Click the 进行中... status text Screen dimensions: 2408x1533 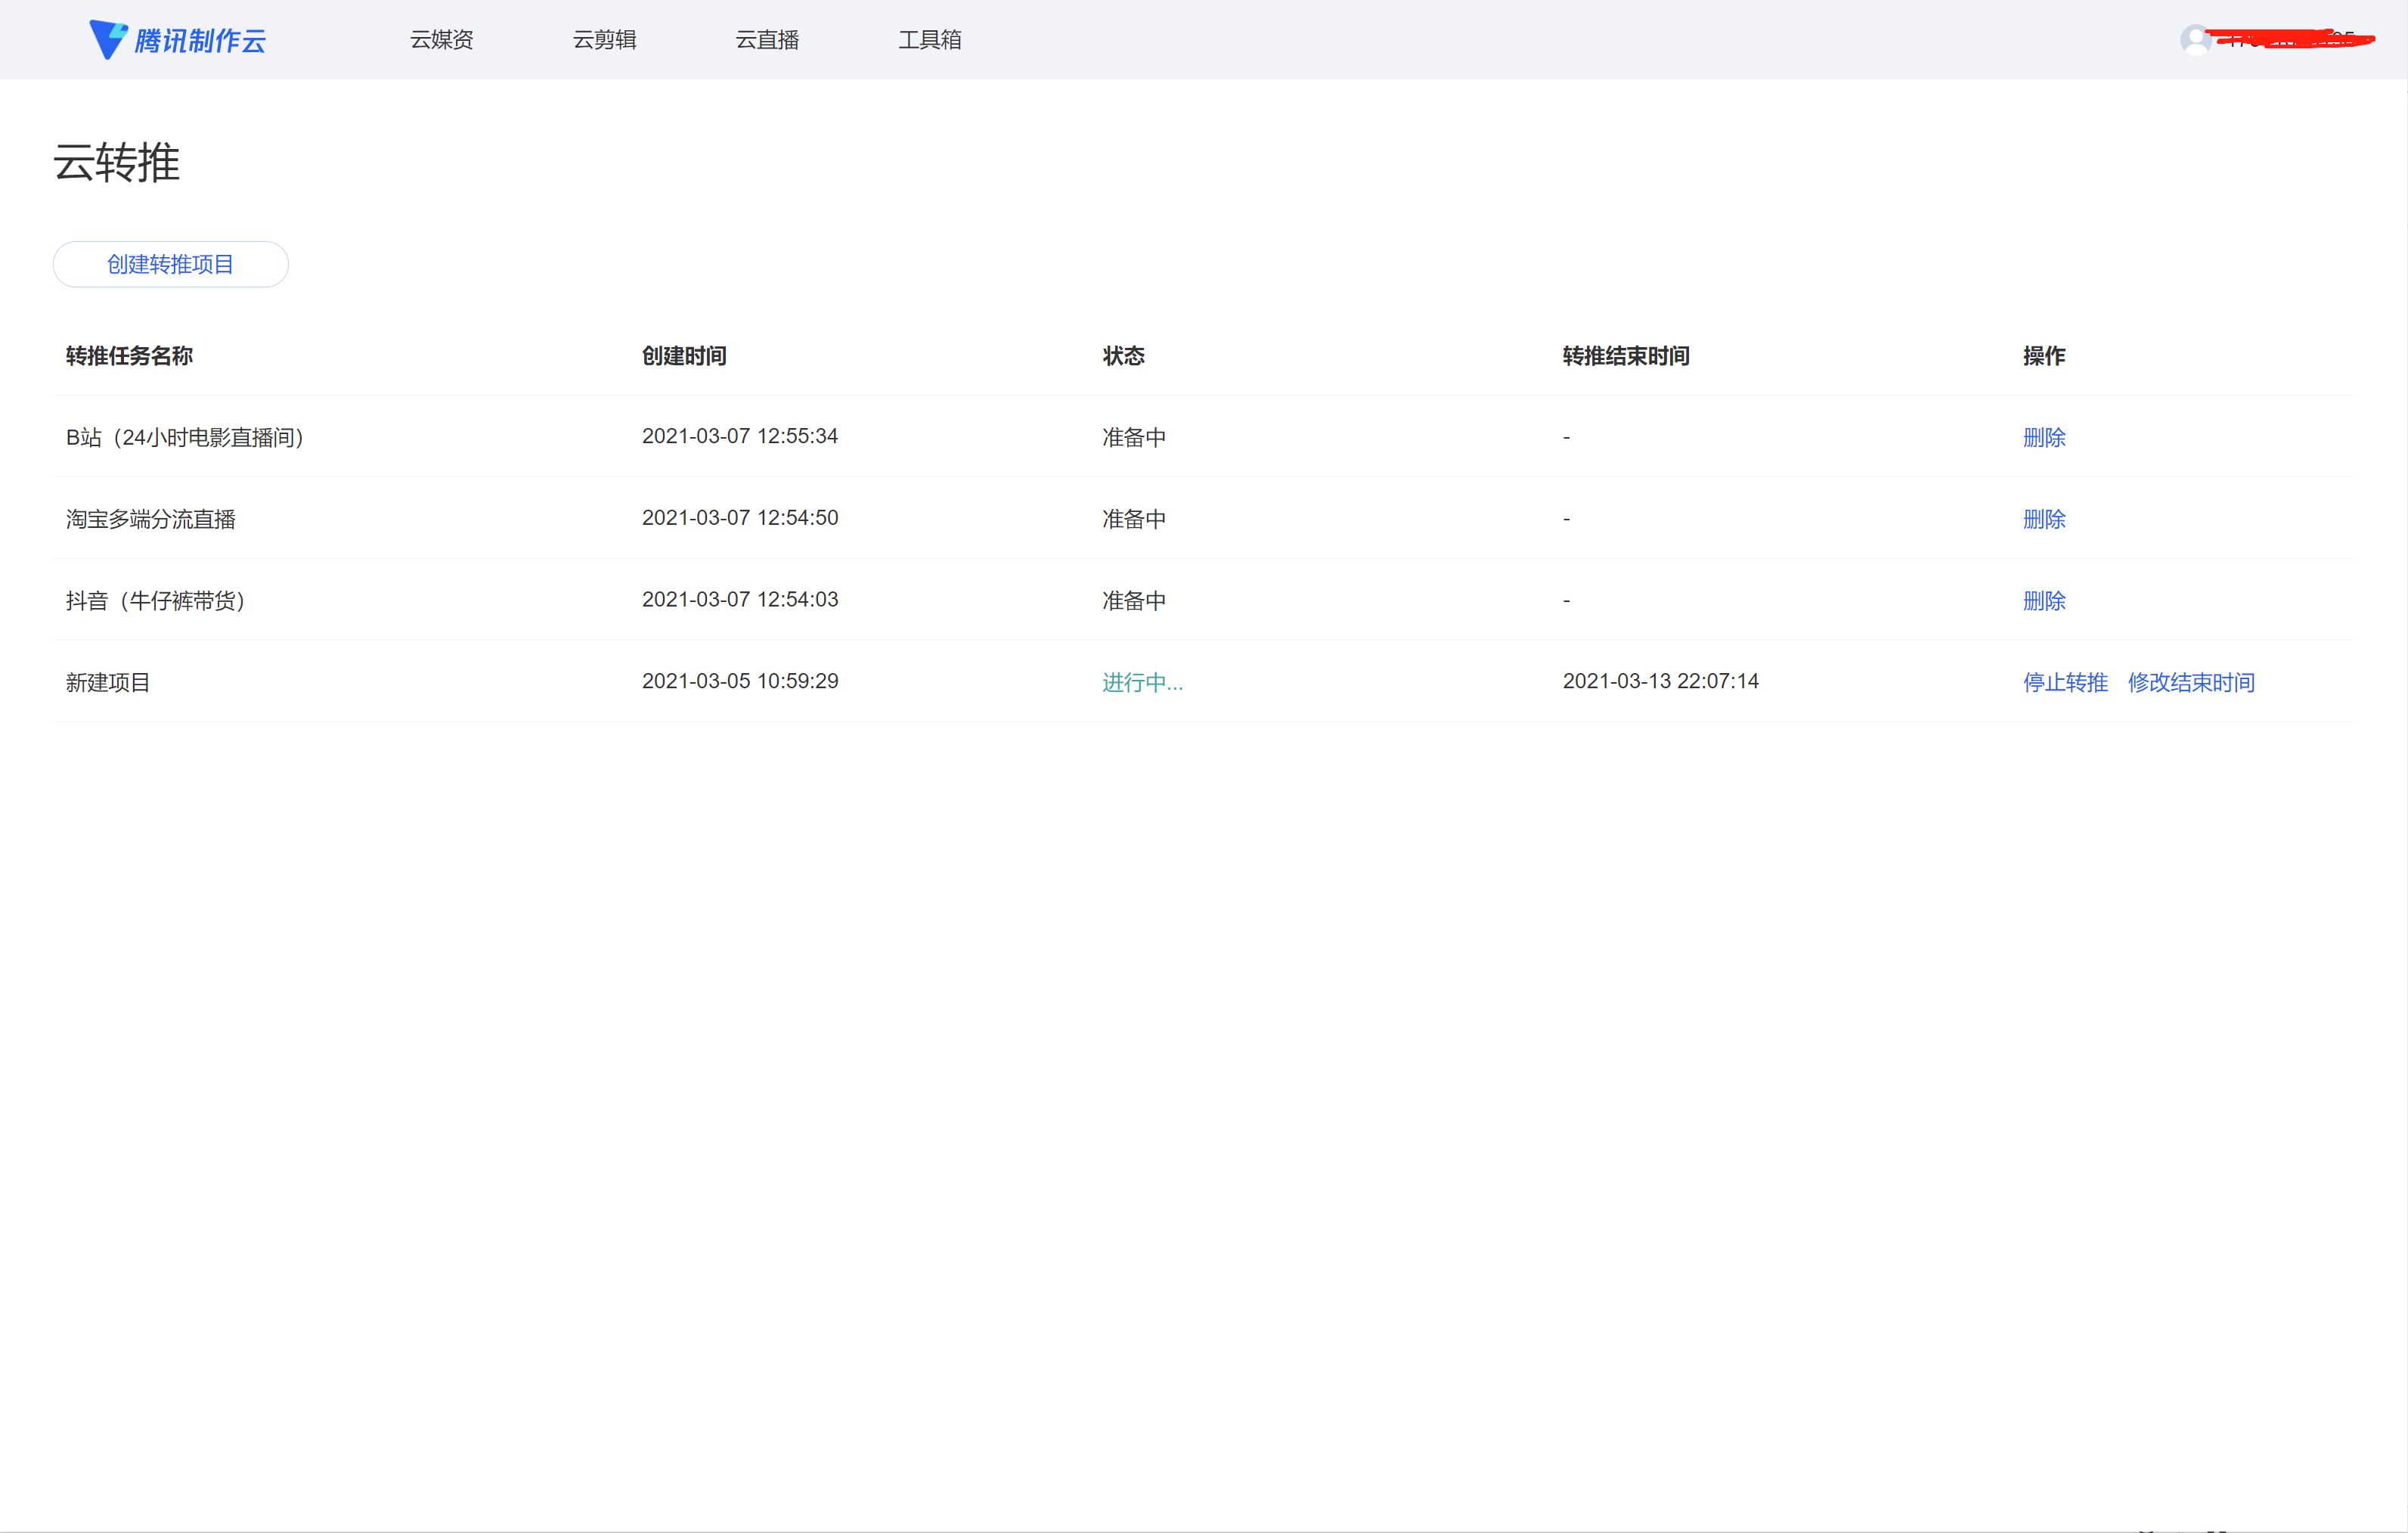click(1142, 682)
